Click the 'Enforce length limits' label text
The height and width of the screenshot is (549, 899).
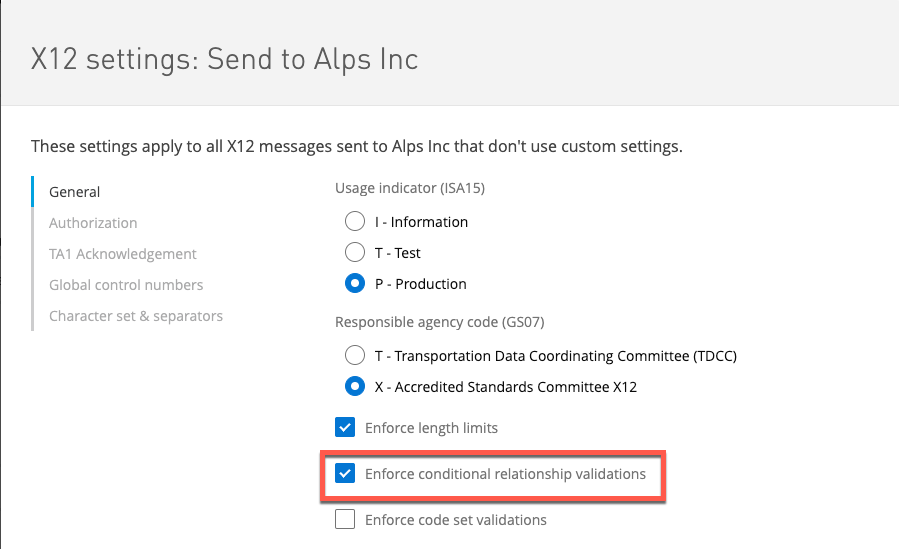click(x=431, y=428)
